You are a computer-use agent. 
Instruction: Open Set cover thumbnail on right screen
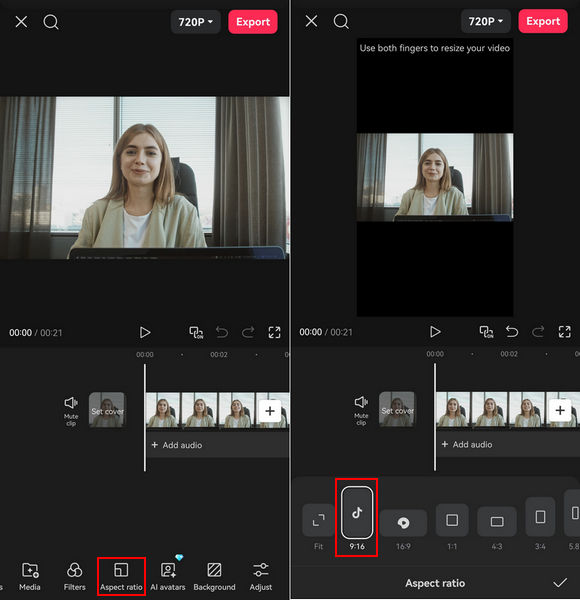click(397, 409)
